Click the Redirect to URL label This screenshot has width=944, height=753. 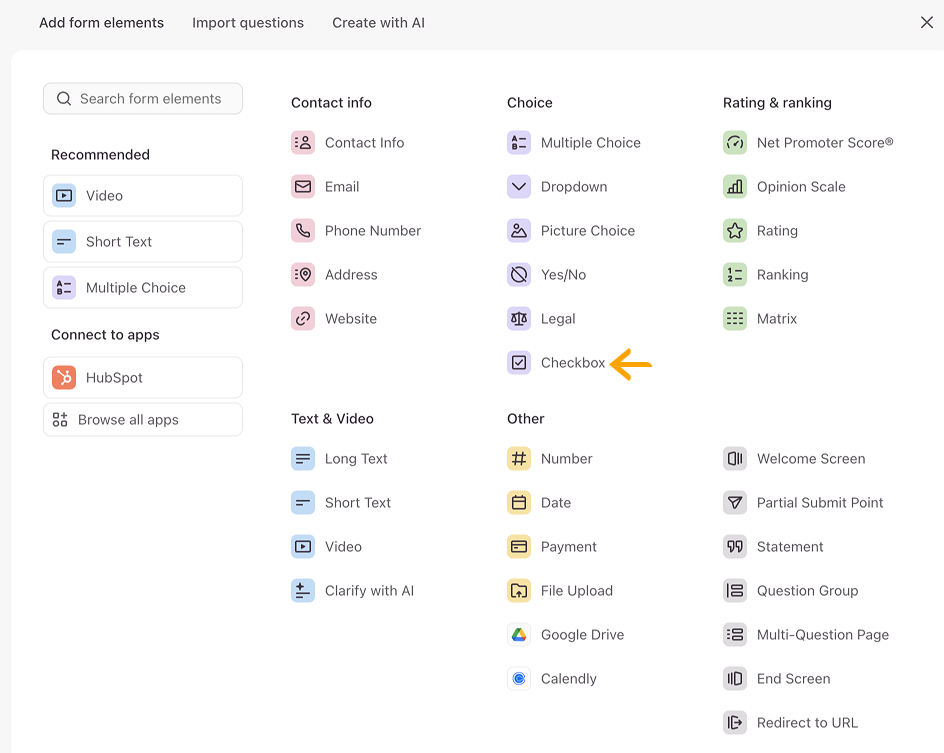click(x=807, y=722)
